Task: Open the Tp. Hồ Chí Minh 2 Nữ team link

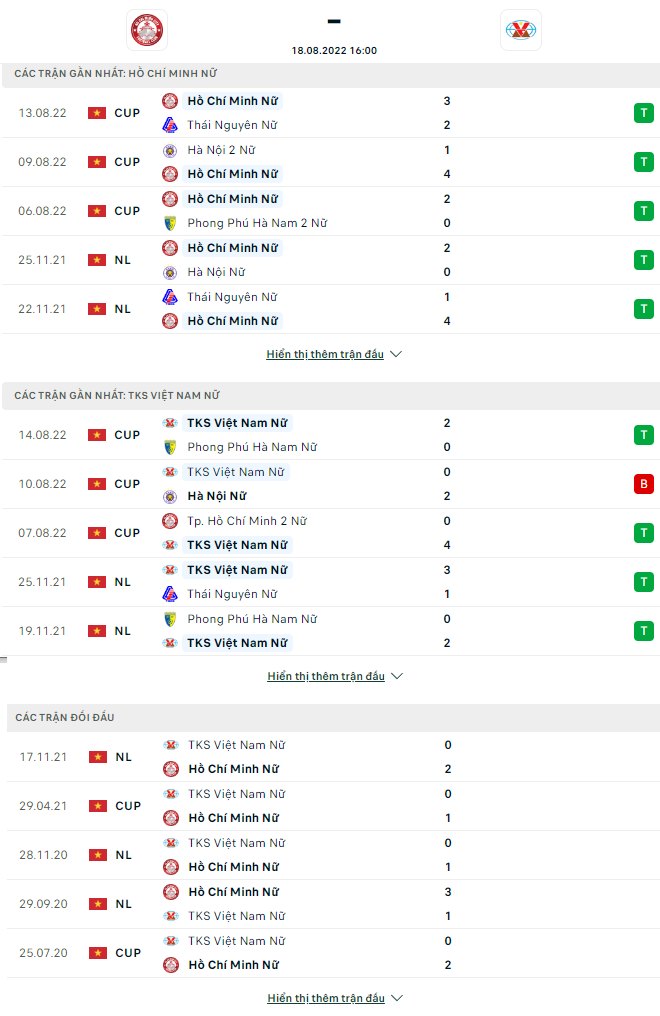Action: point(247,521)
